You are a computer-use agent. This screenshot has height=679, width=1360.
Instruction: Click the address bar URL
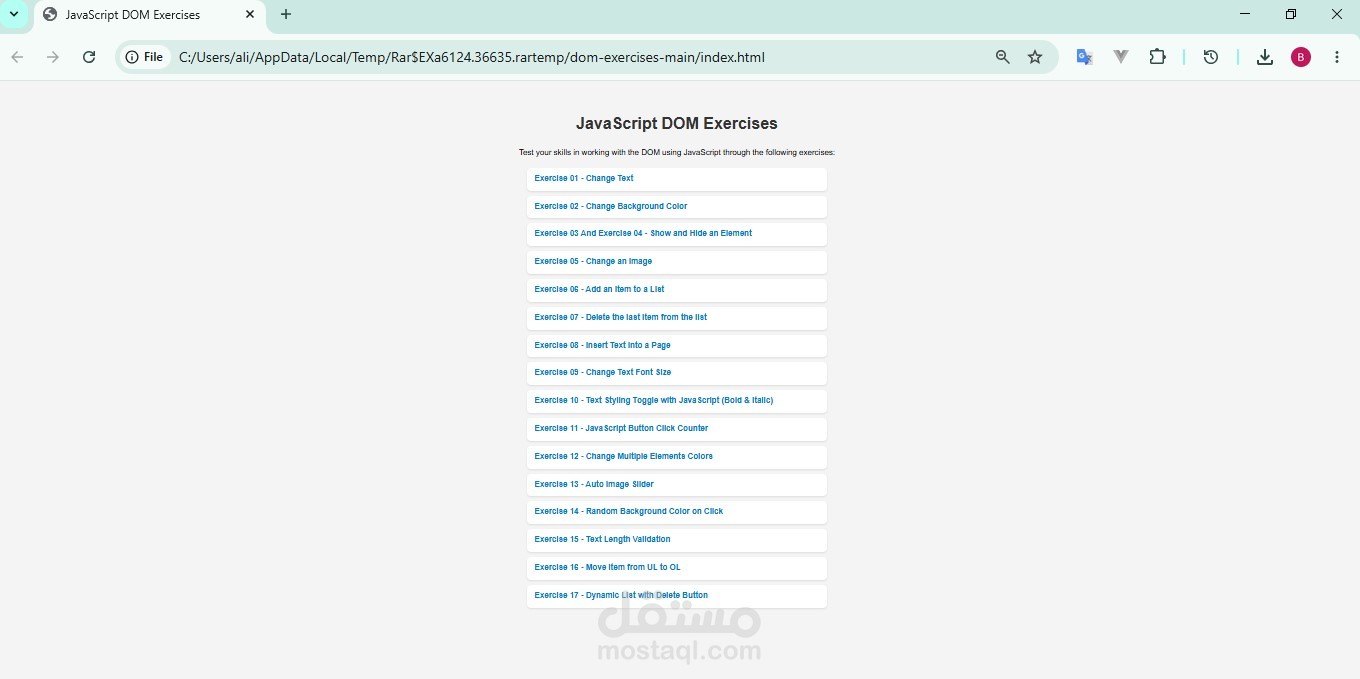[472, 57]
